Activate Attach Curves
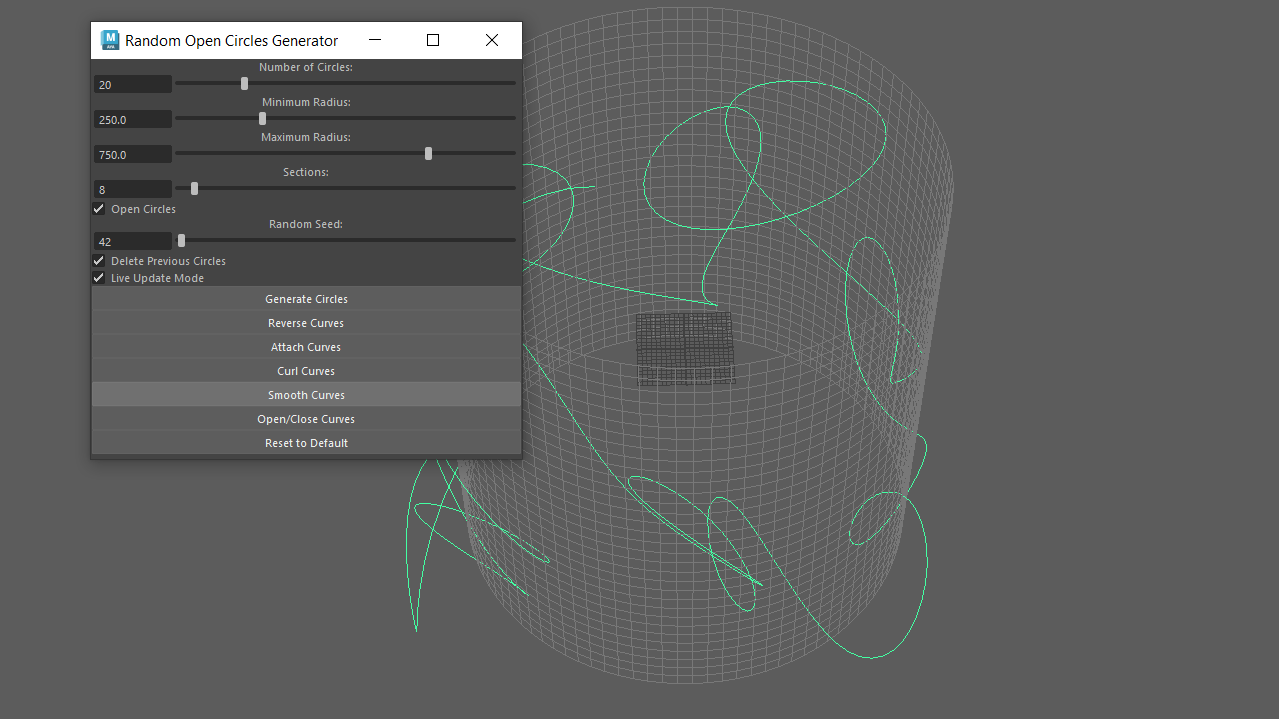 coord(305,346)
